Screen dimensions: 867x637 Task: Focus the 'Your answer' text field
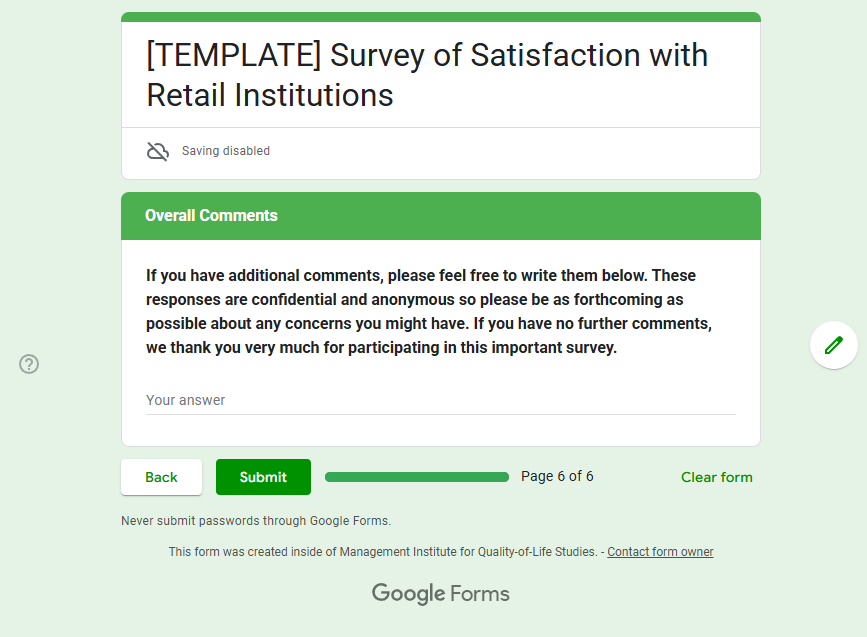click(x=440, y=400)
